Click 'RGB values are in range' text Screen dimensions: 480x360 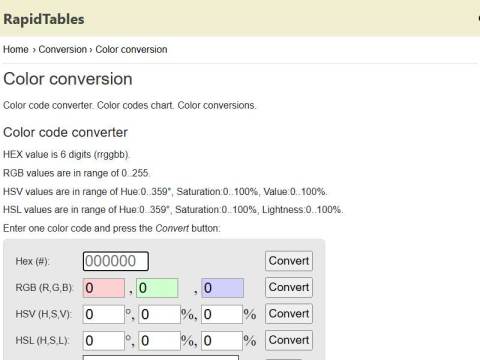coord(77,173)
